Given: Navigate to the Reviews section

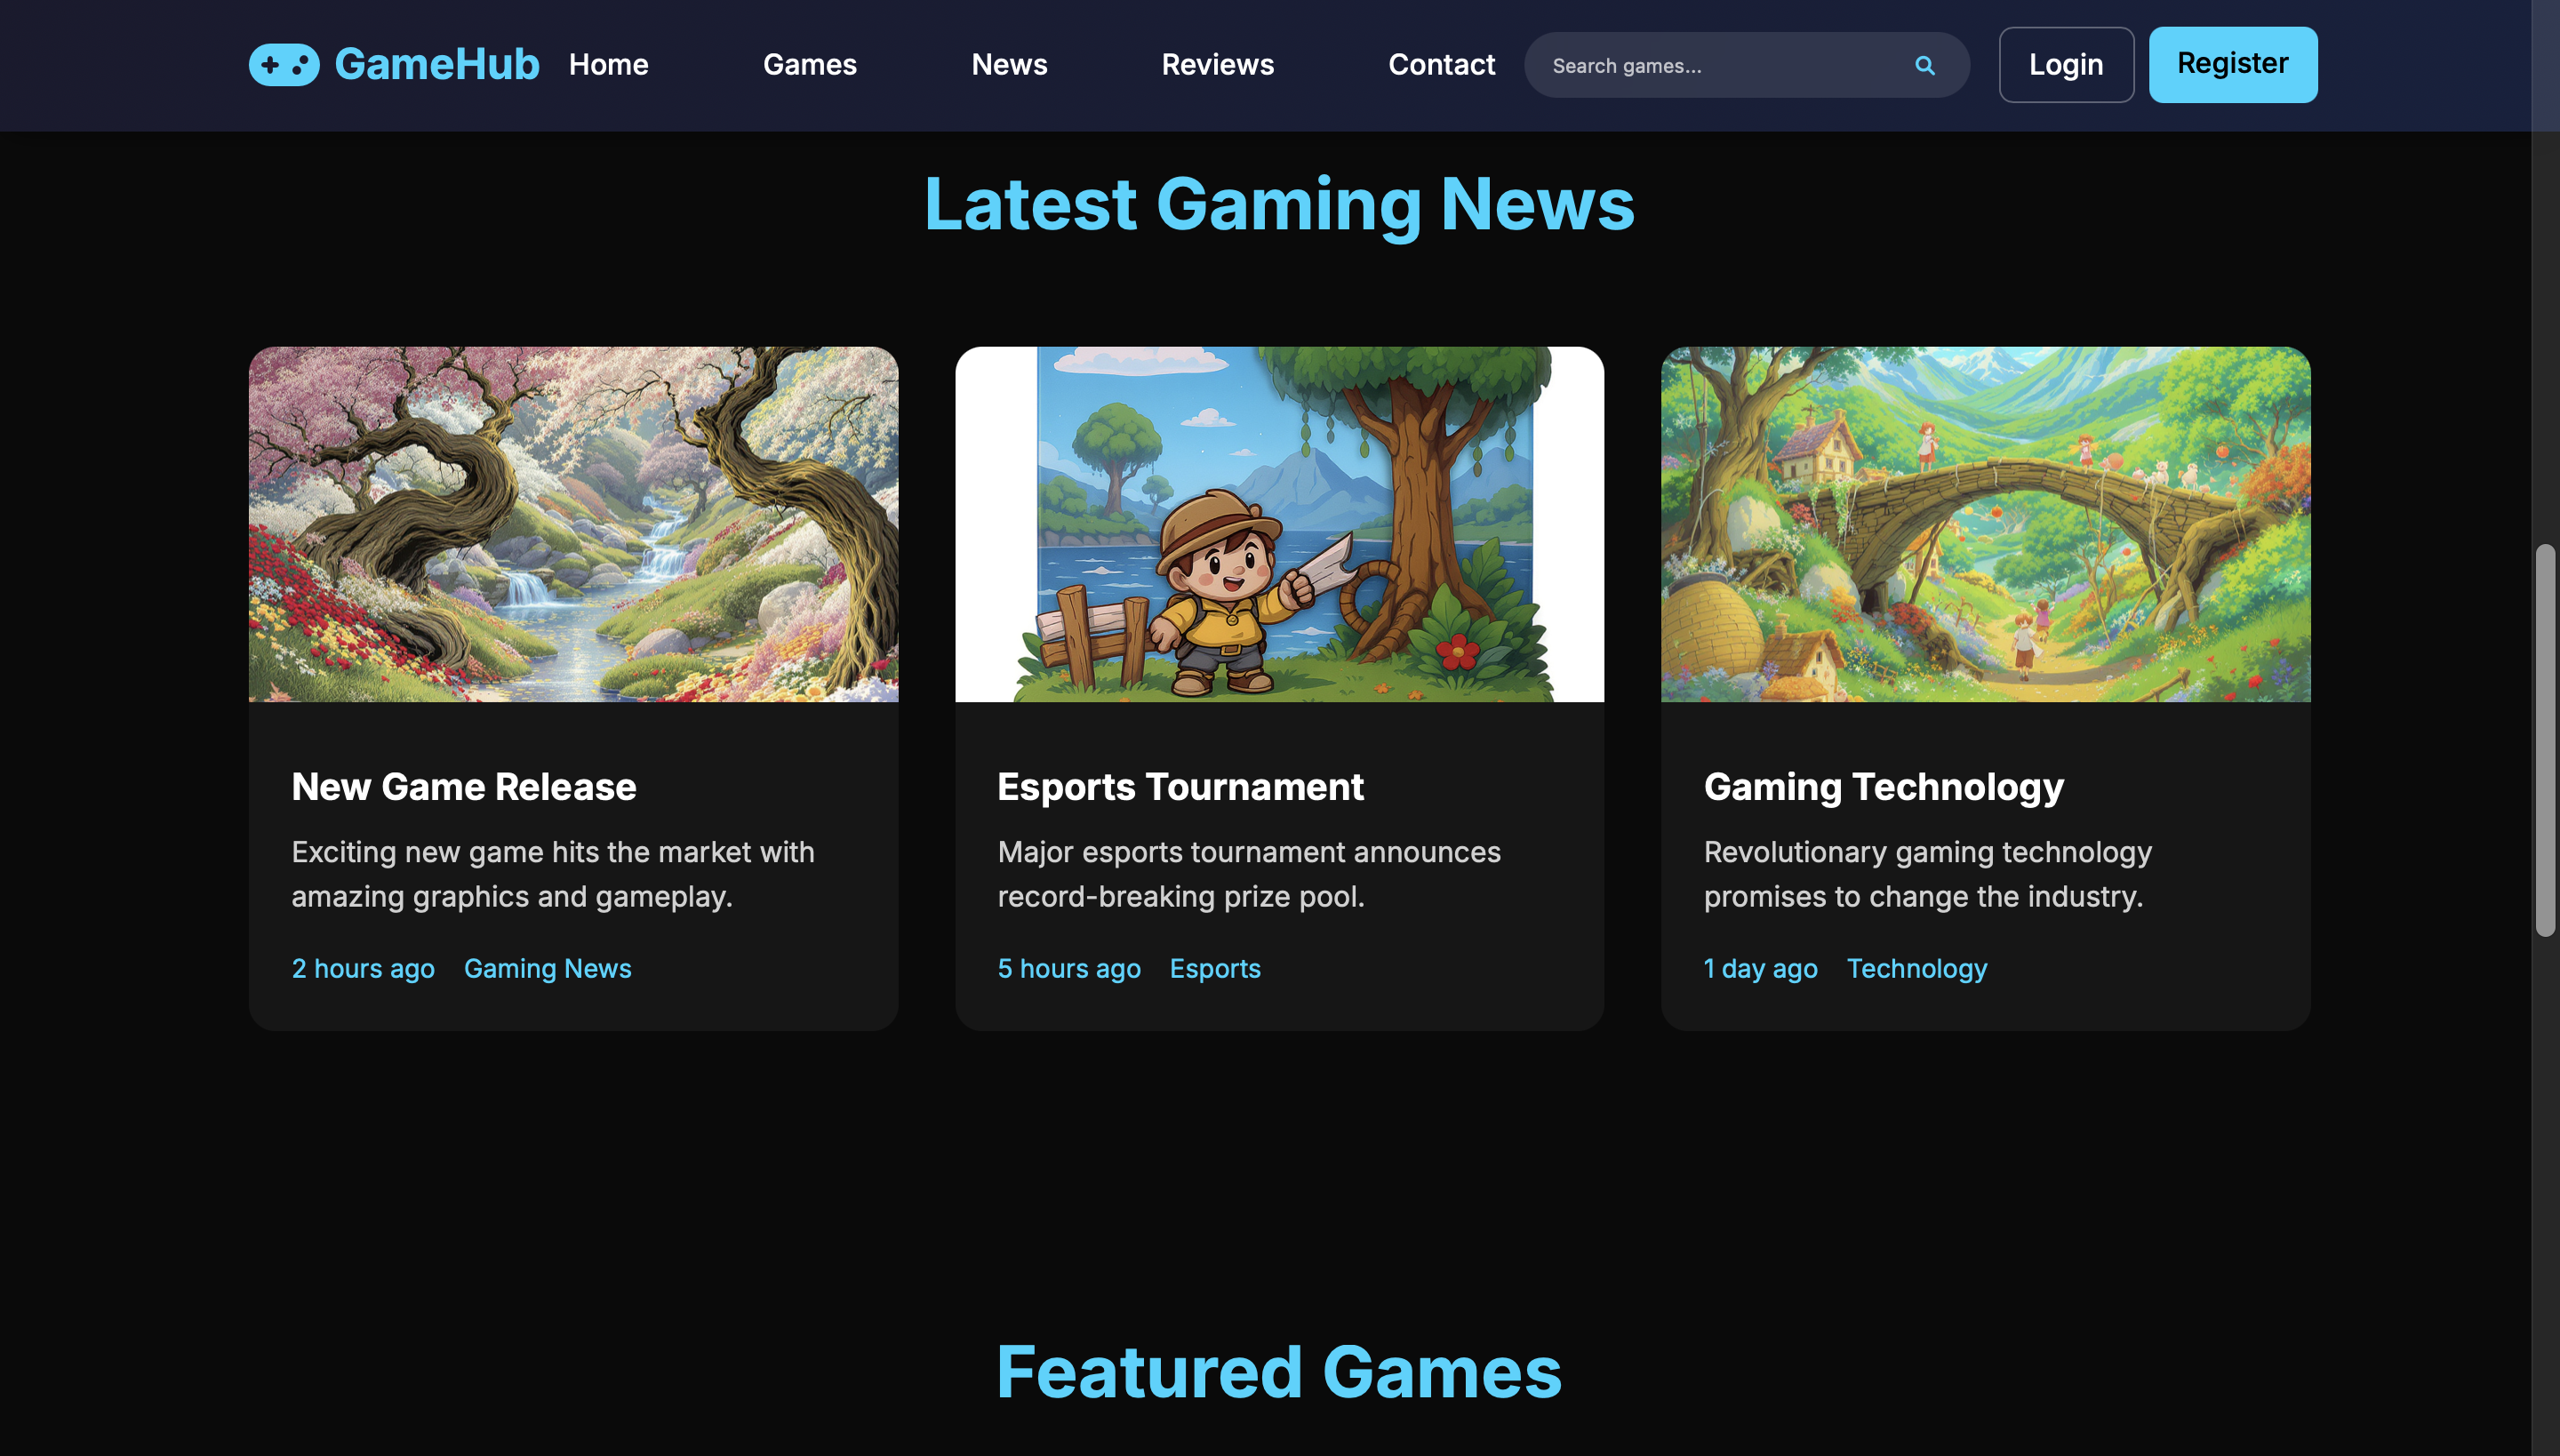Looking at the screenshot, I should point(1217,65).
